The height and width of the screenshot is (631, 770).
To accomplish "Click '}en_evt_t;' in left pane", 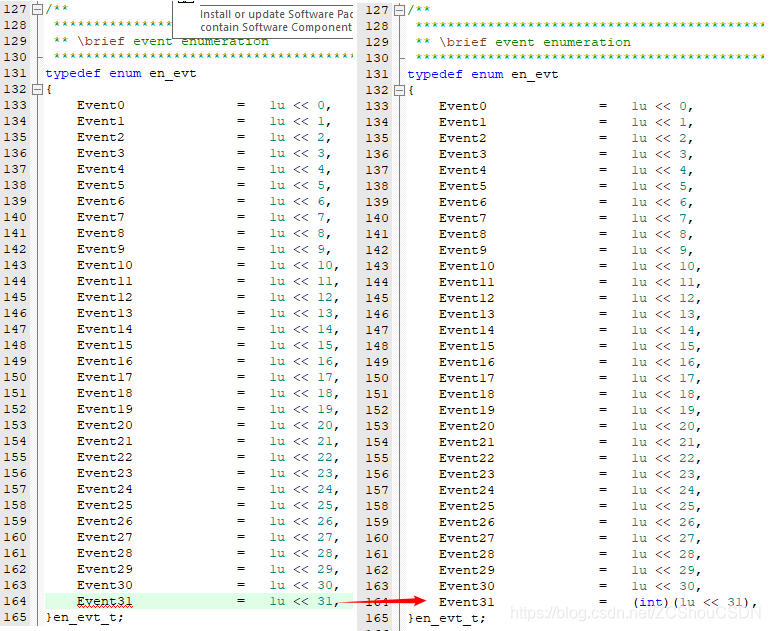I will click(x=84, y=617).
